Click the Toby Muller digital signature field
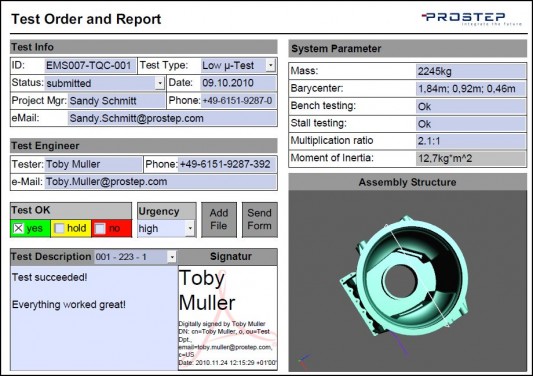Viewport: 533px width, 376px height. coord(227,318)
